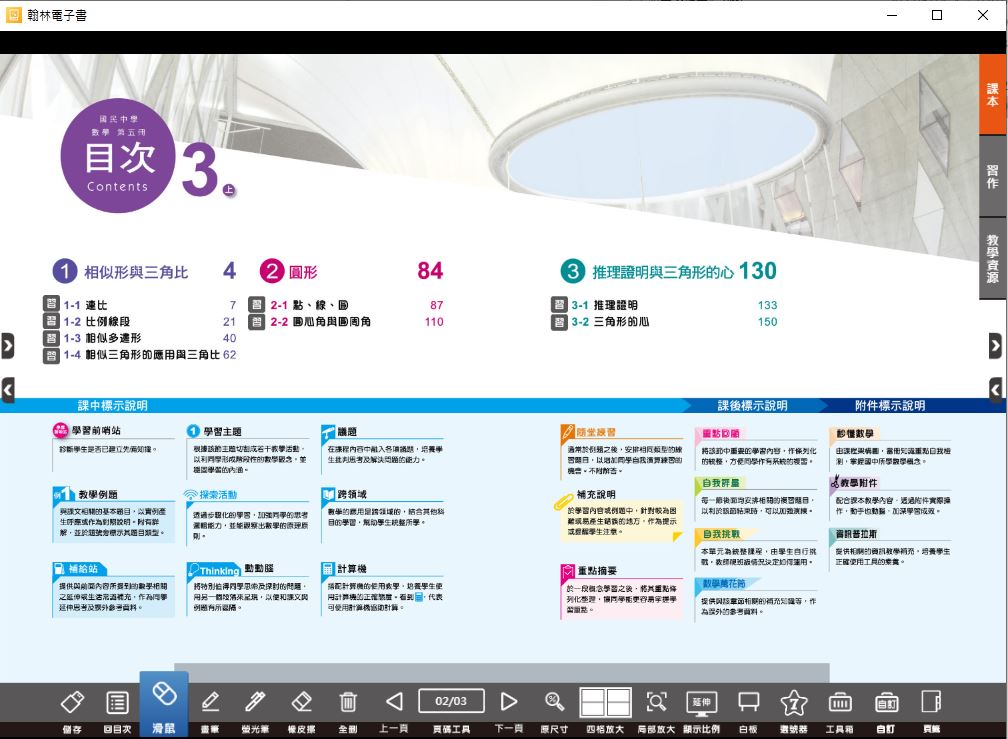Viewport: 1008px width, 739px height.
Task: Click the 習 icon beside 3-1 推理證明
Action: pos(559,305)
